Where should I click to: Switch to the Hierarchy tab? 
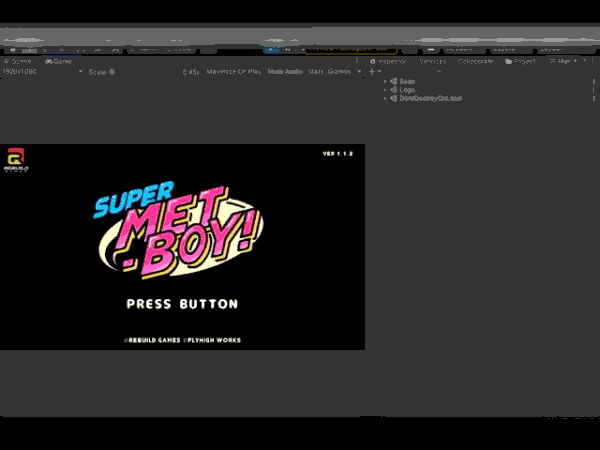tap(563, 61)
